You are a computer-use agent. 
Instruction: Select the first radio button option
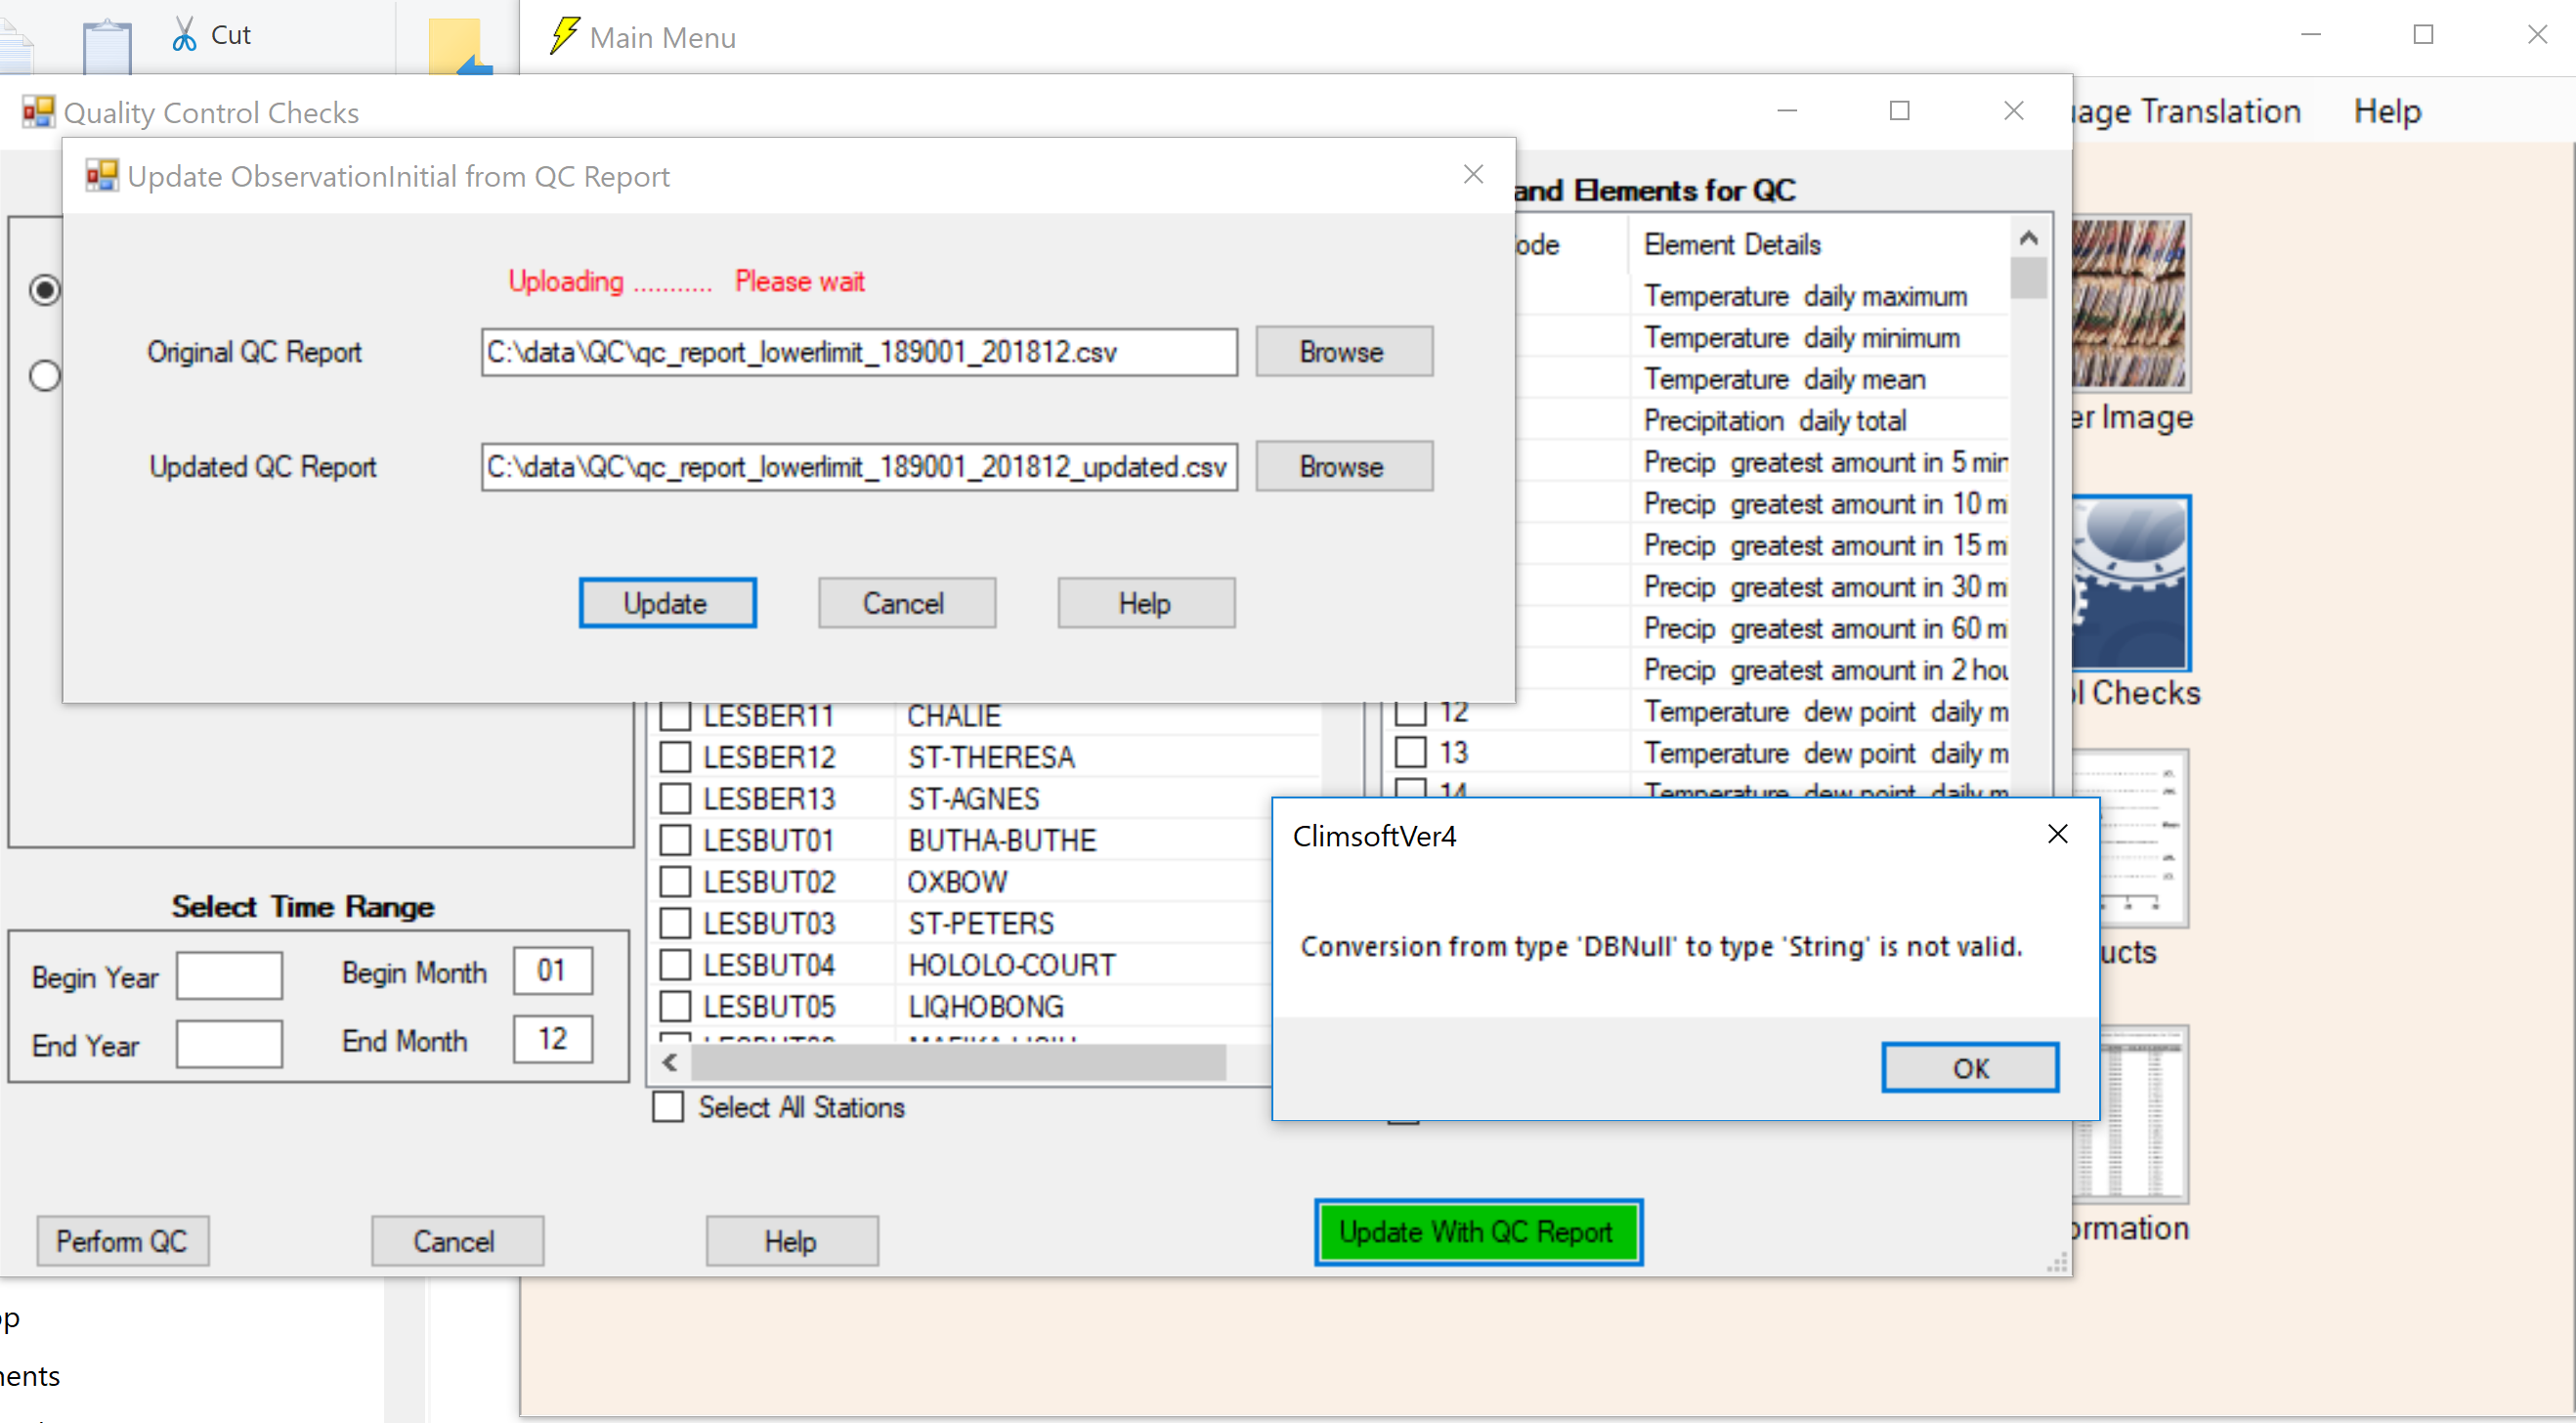[x=44, y=290]
